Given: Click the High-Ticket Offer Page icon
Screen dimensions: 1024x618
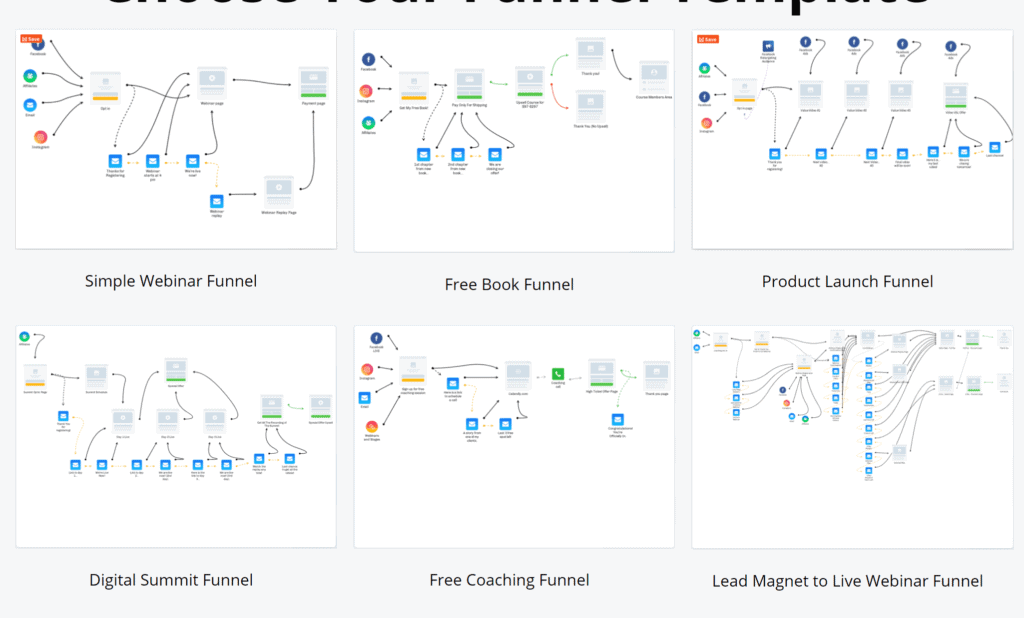Looking at the screenshot, I should [601, 374].
